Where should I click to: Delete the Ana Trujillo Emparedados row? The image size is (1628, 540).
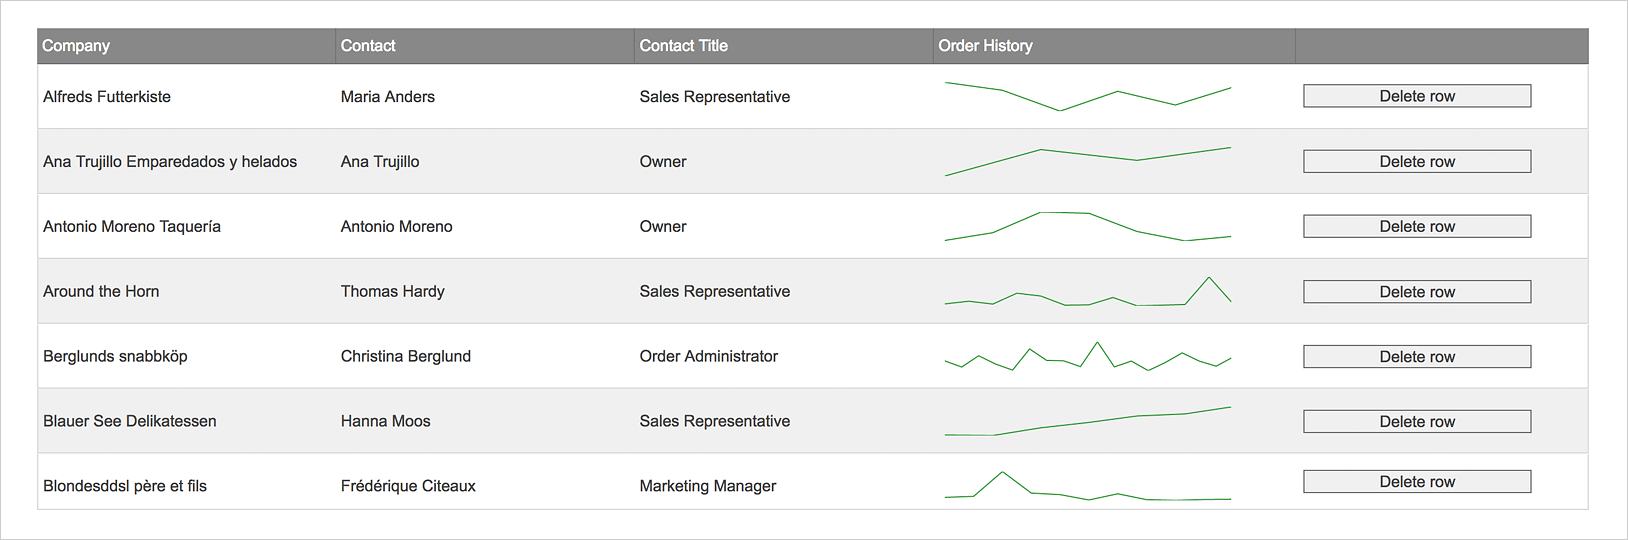(1416, 161)
